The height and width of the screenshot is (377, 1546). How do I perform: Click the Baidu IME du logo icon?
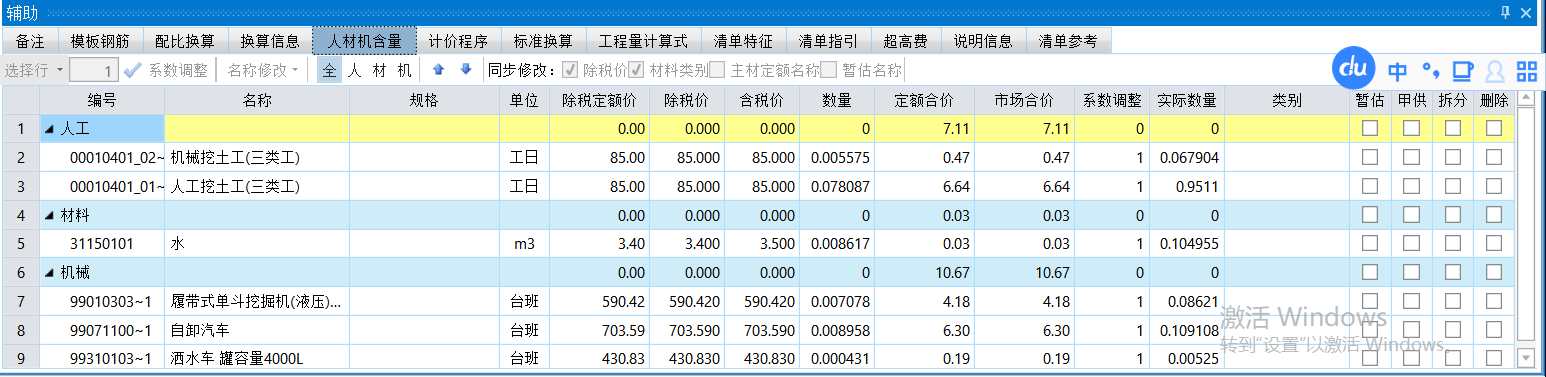(1354, 70)
